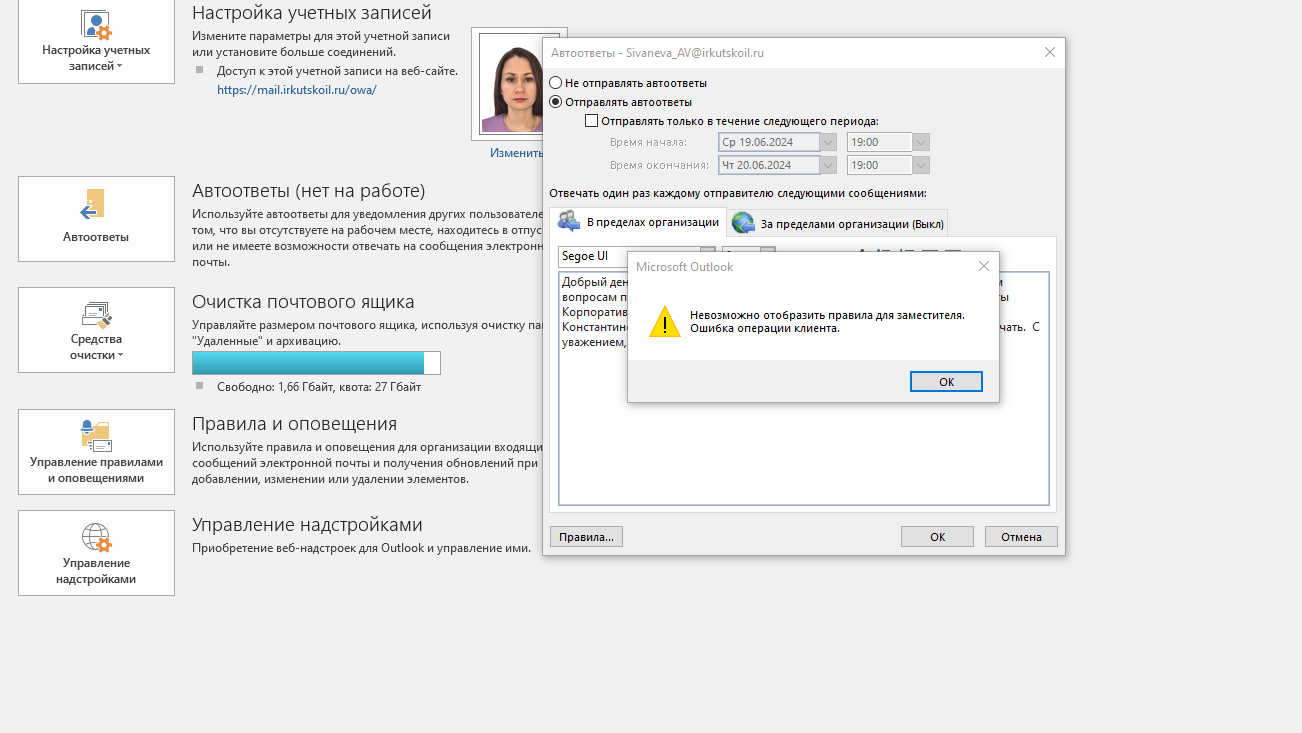Click OK at bottom of Автоответы dialog

937,537
